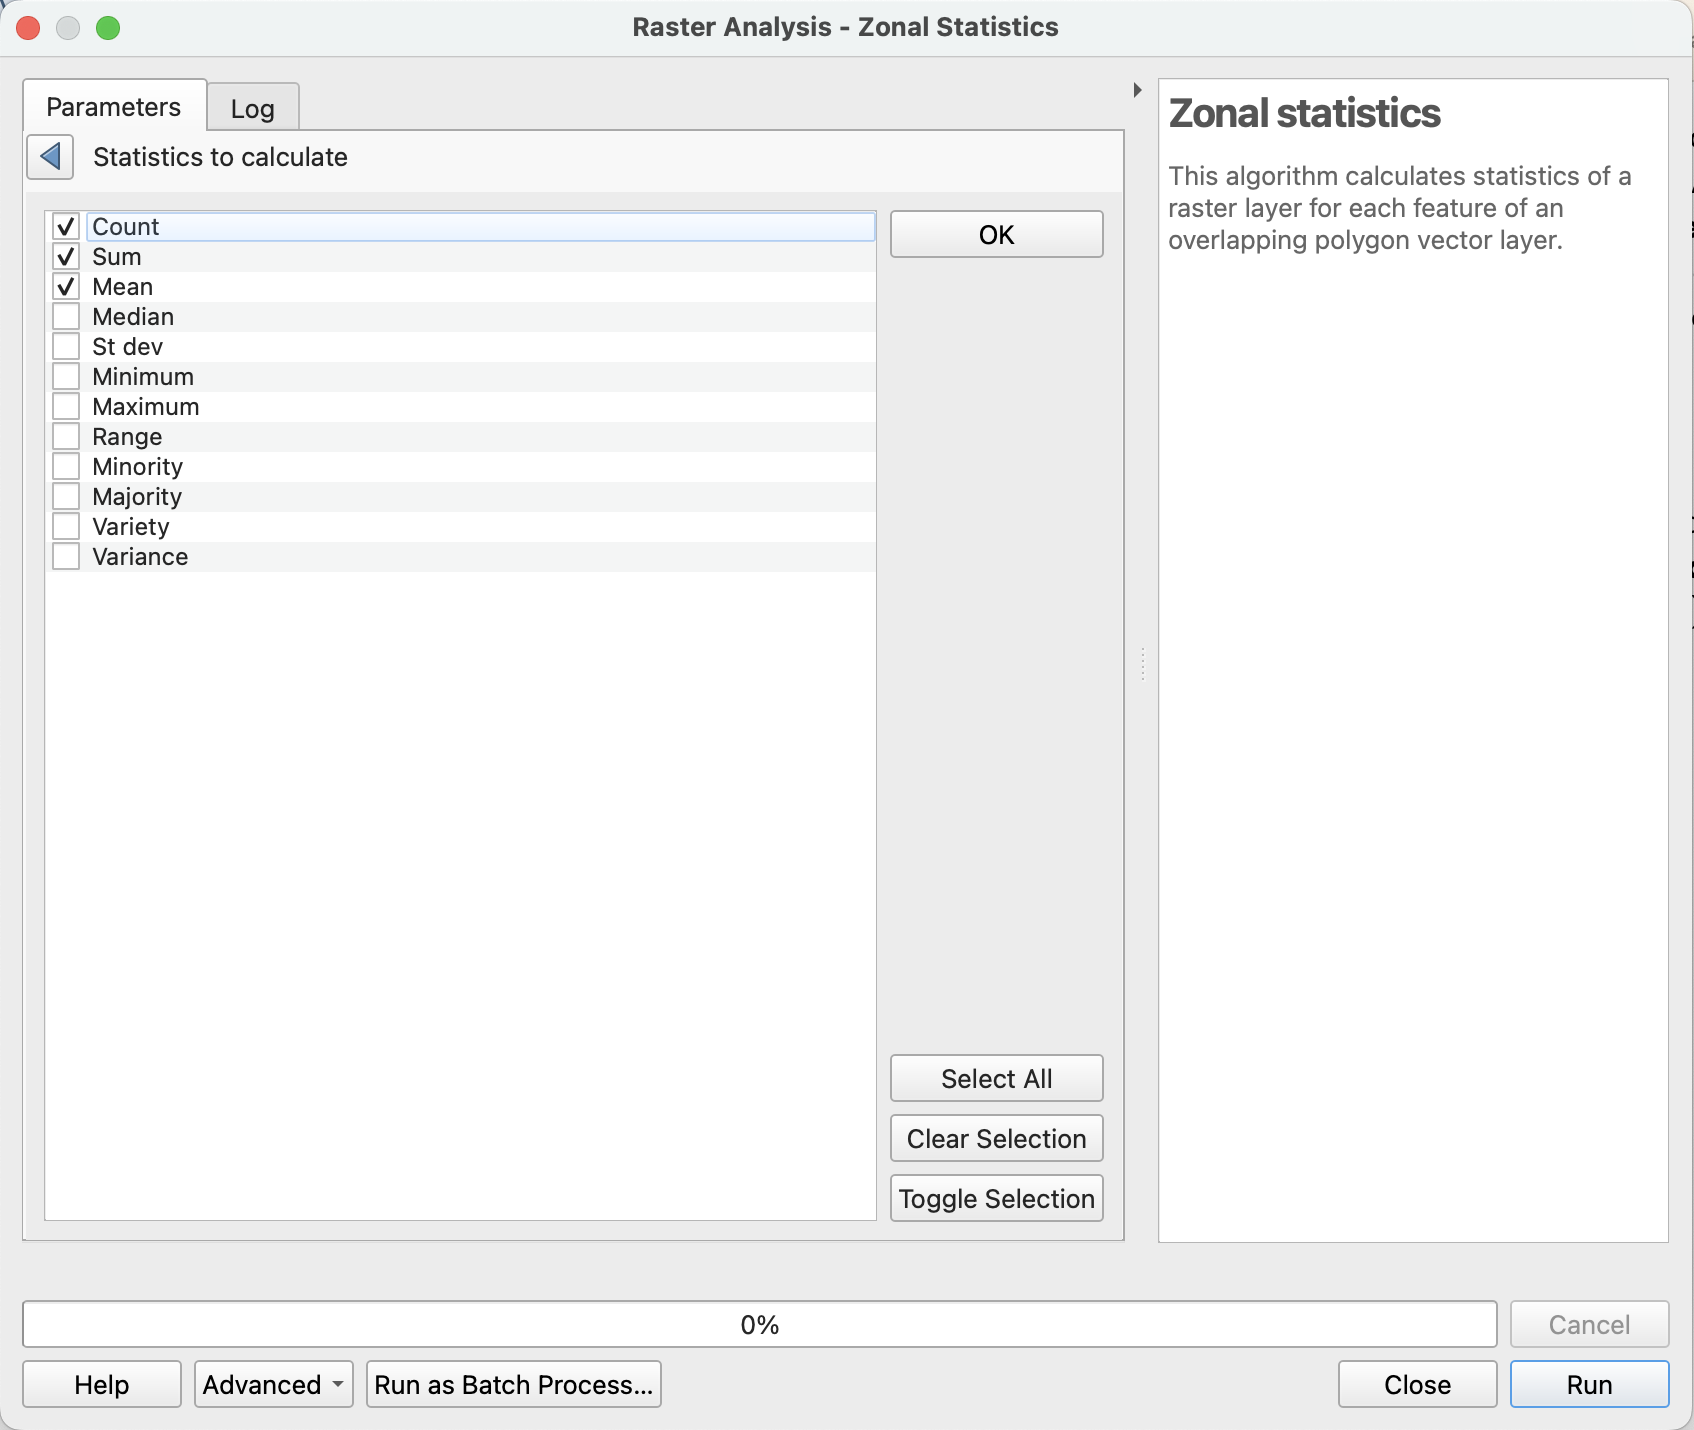Screen dimensions: 1694x1430
Task: Enable the Median statistic checkbox
Action: pos(66,317)
